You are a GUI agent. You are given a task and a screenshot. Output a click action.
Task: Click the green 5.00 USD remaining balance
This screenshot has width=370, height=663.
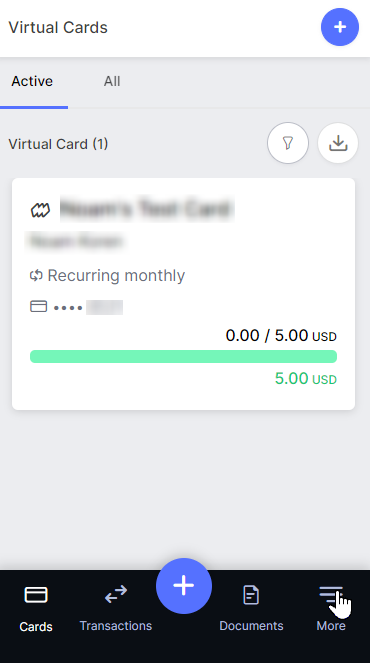[306, 378]
